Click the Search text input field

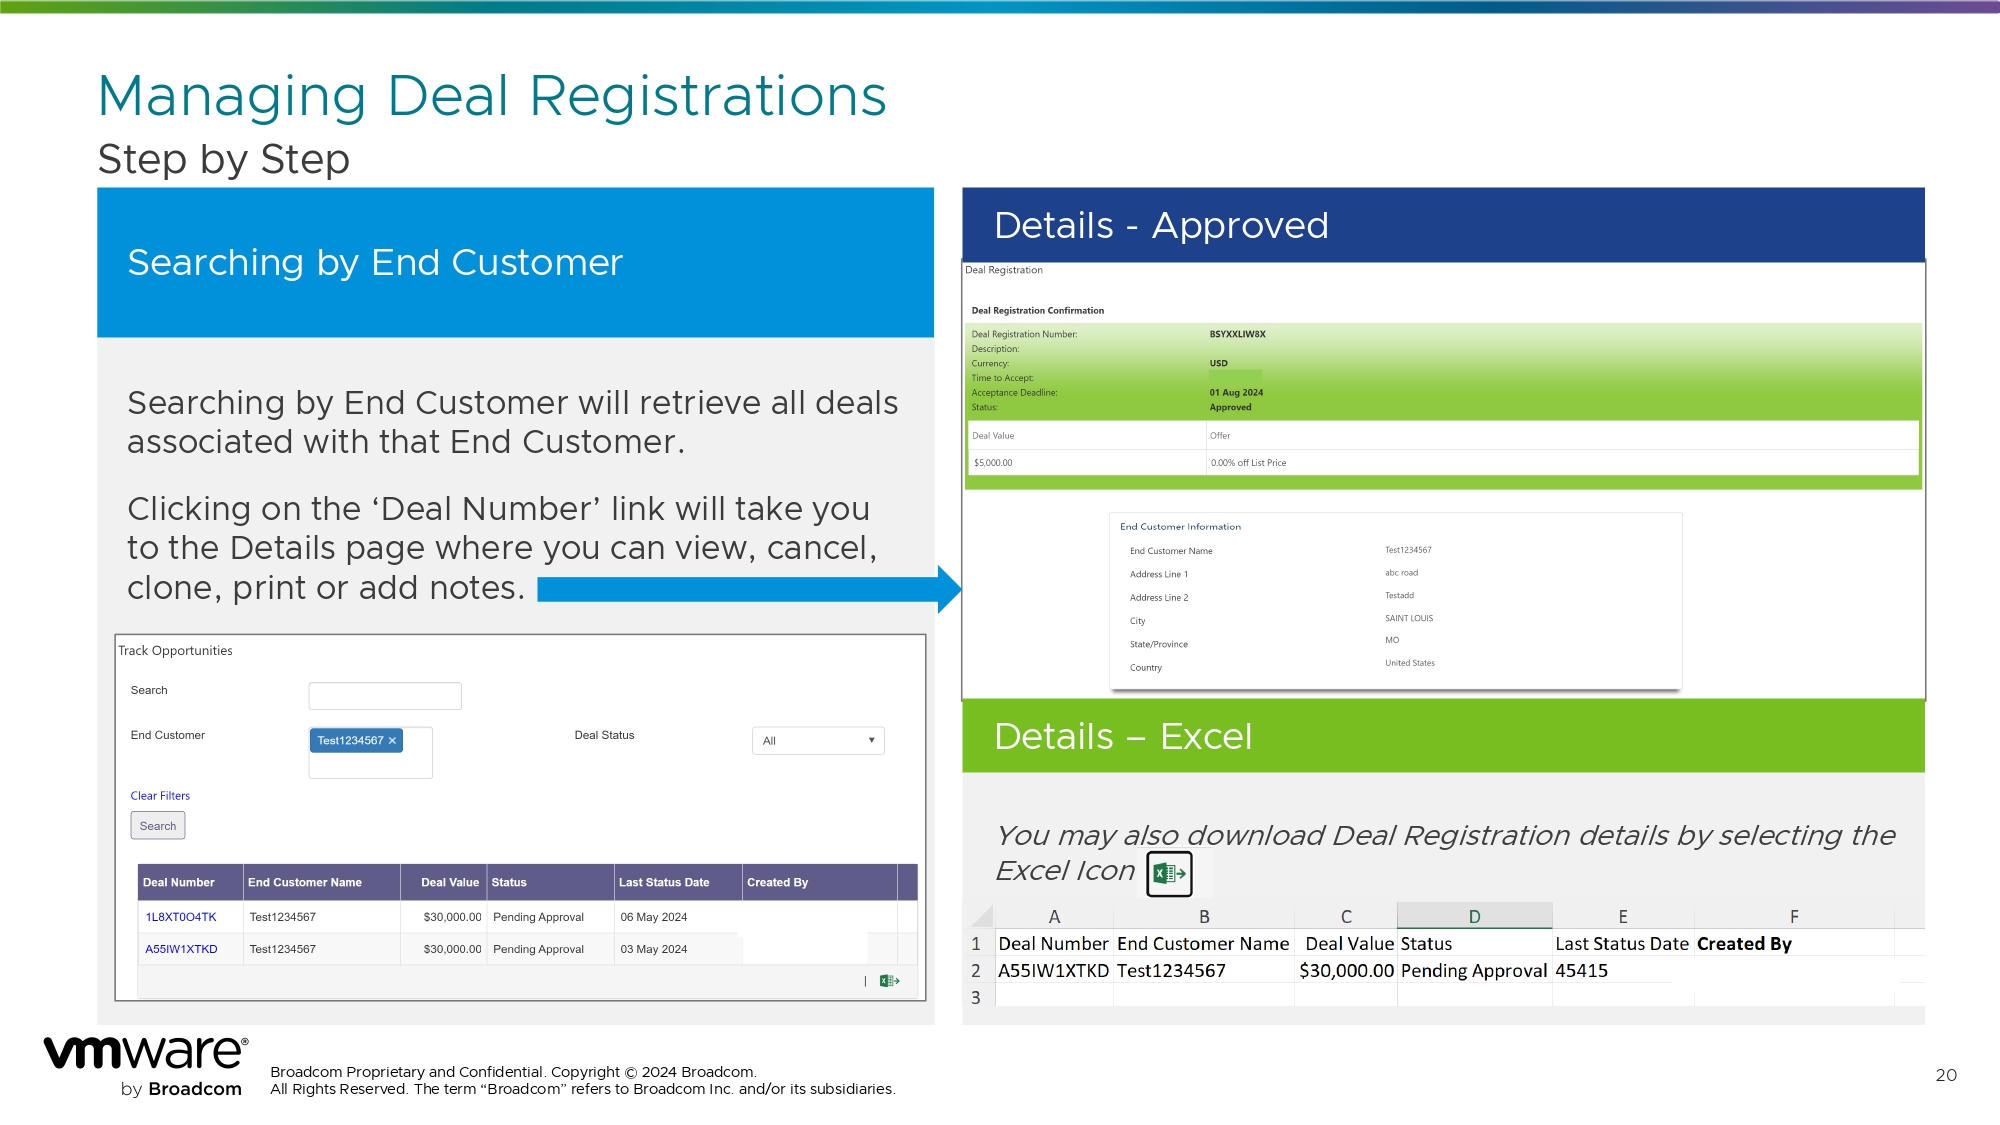pyautogui.click(x=385, y=696)
